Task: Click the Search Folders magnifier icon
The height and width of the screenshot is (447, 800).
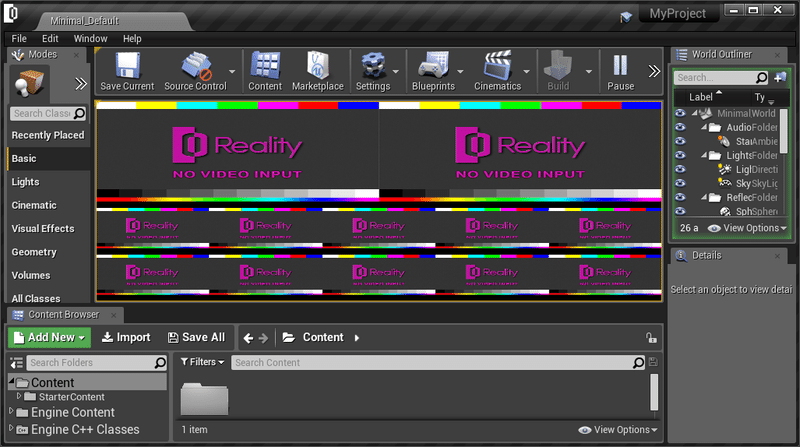Action: tap(160, 363)
